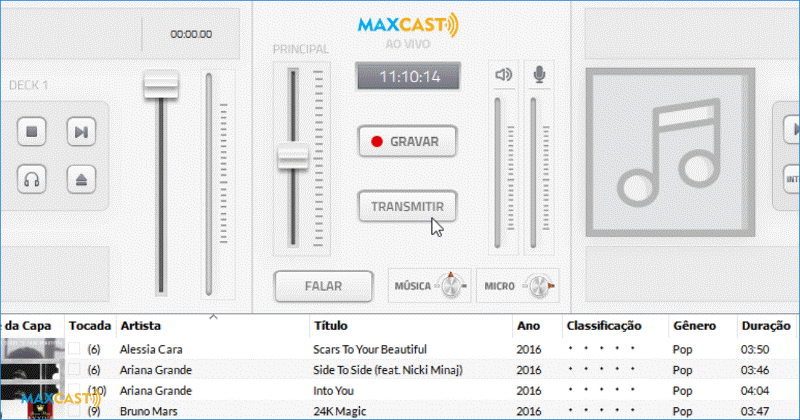The width and height of the screenshot is (800, 420).
Task: Select the Alessia Cara artist cell
Action: pos(151,349)
